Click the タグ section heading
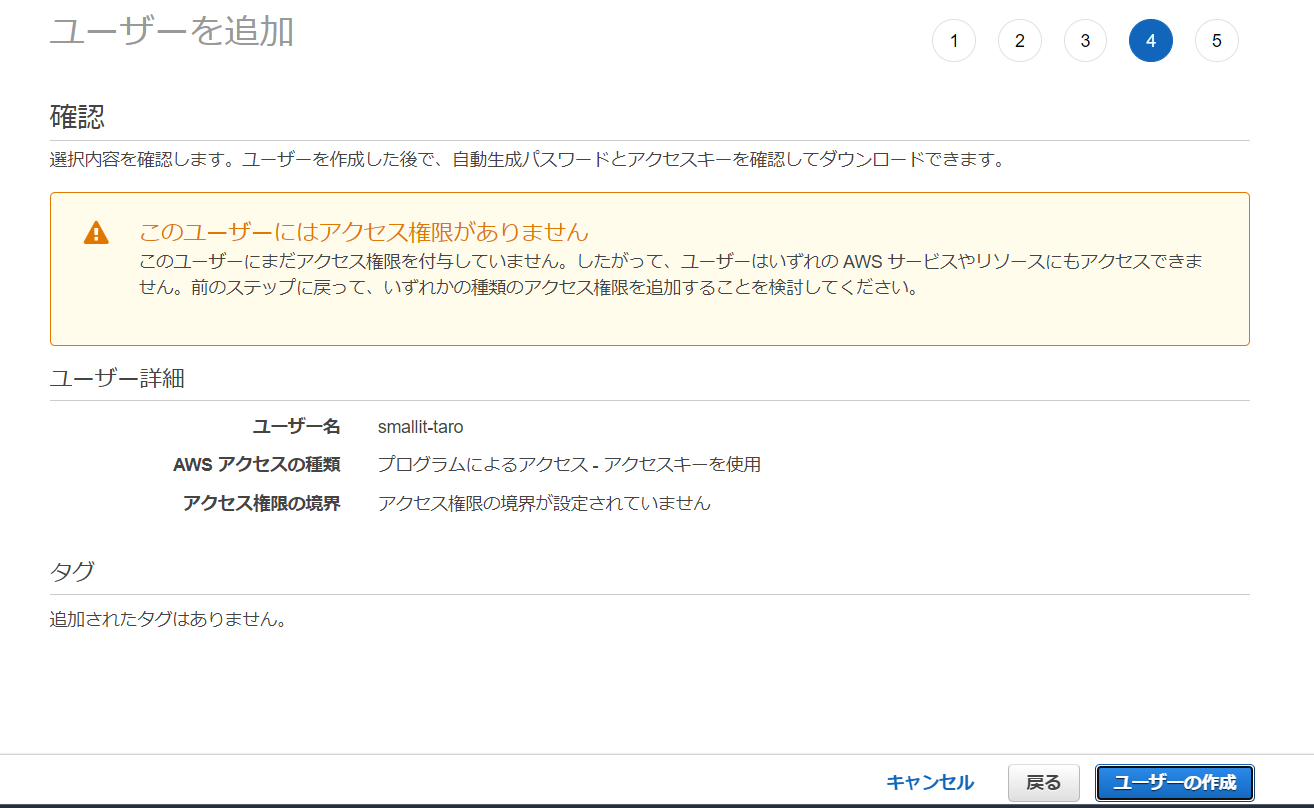Screen dimensions: 1314x808 tap(72, 572)
